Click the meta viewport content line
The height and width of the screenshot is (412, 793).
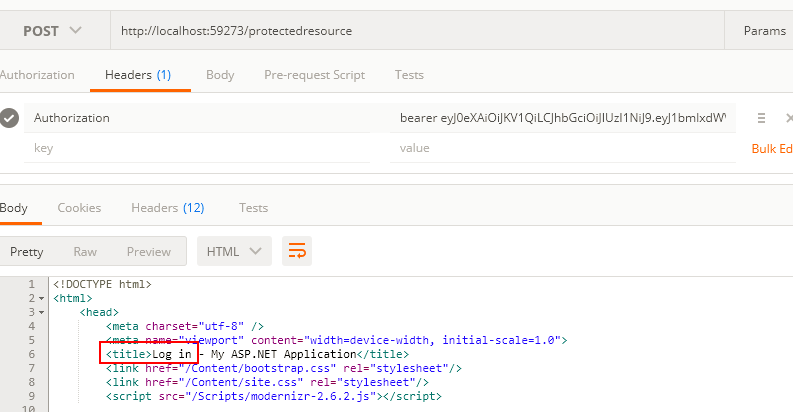[337, 340]
